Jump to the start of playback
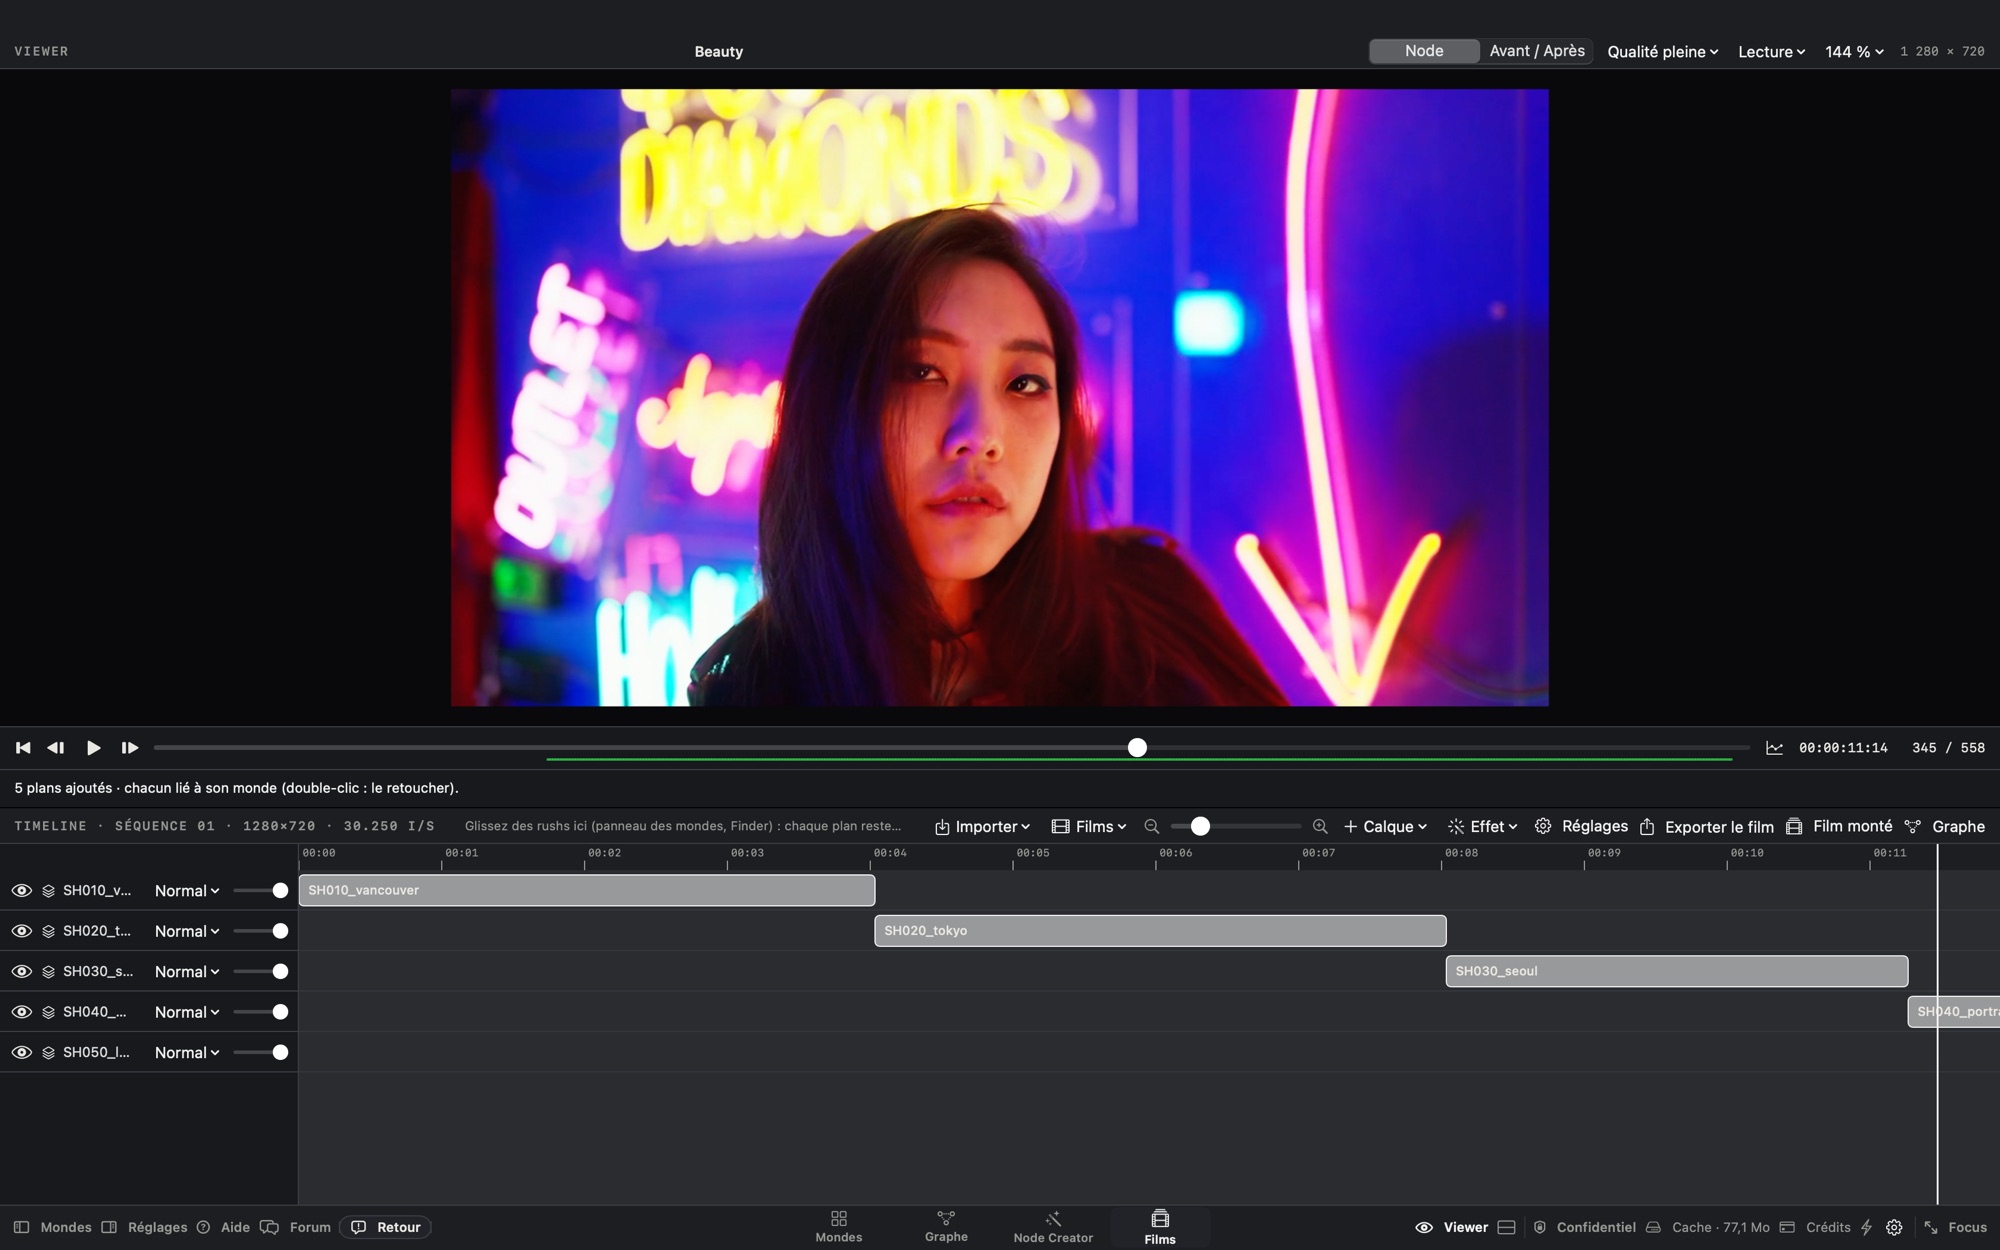2000x1250 pixels. 23,748
